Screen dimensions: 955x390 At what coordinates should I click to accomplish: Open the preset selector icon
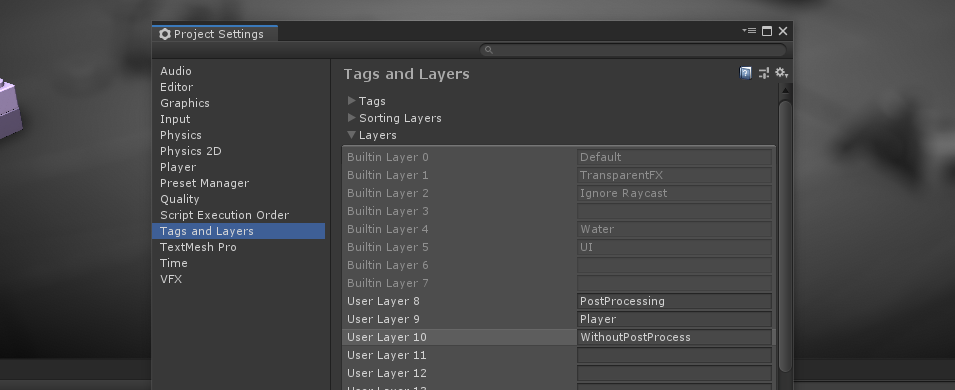[x=764, y=73]
